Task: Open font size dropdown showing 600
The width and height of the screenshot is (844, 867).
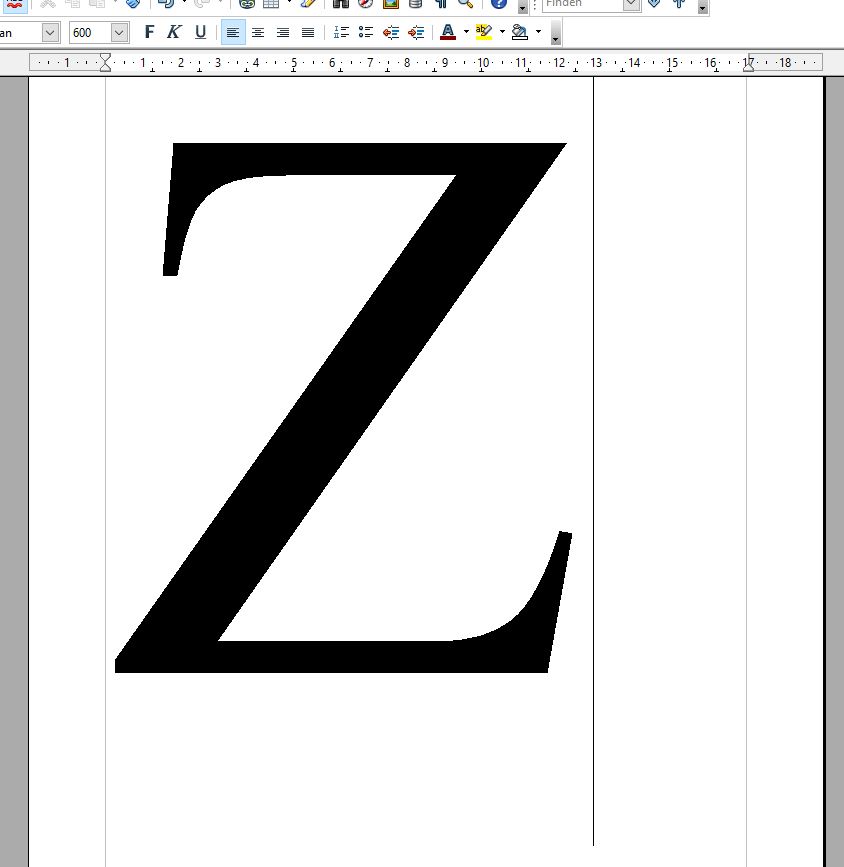Action: tap(119, 33)
